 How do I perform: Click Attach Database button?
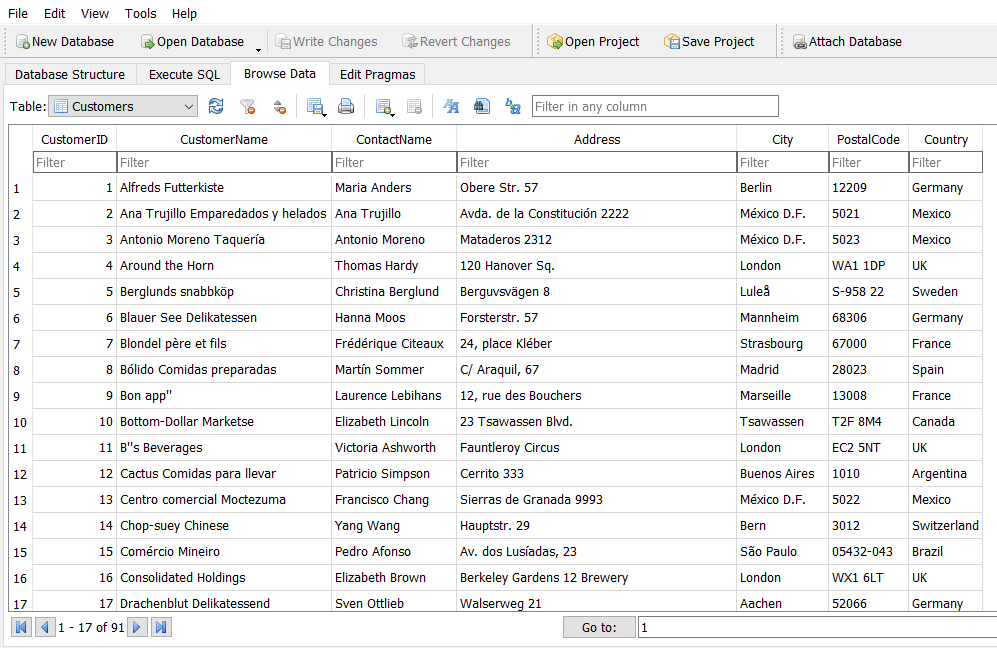847,41
